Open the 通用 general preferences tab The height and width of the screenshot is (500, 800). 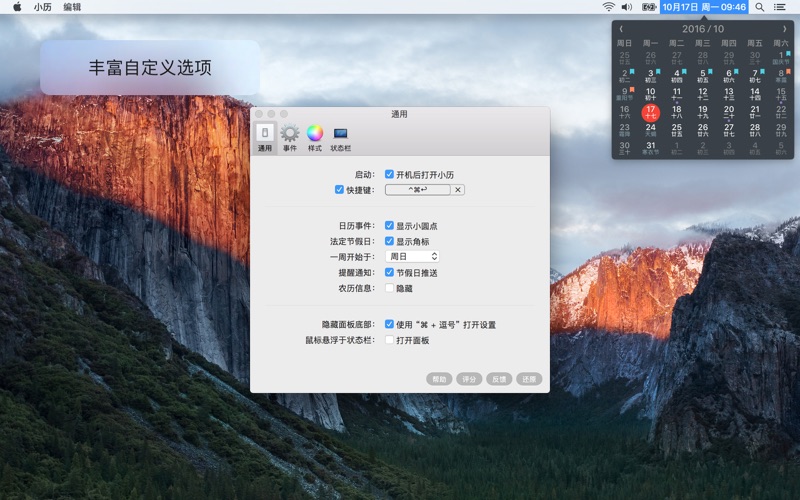[264, 138]
